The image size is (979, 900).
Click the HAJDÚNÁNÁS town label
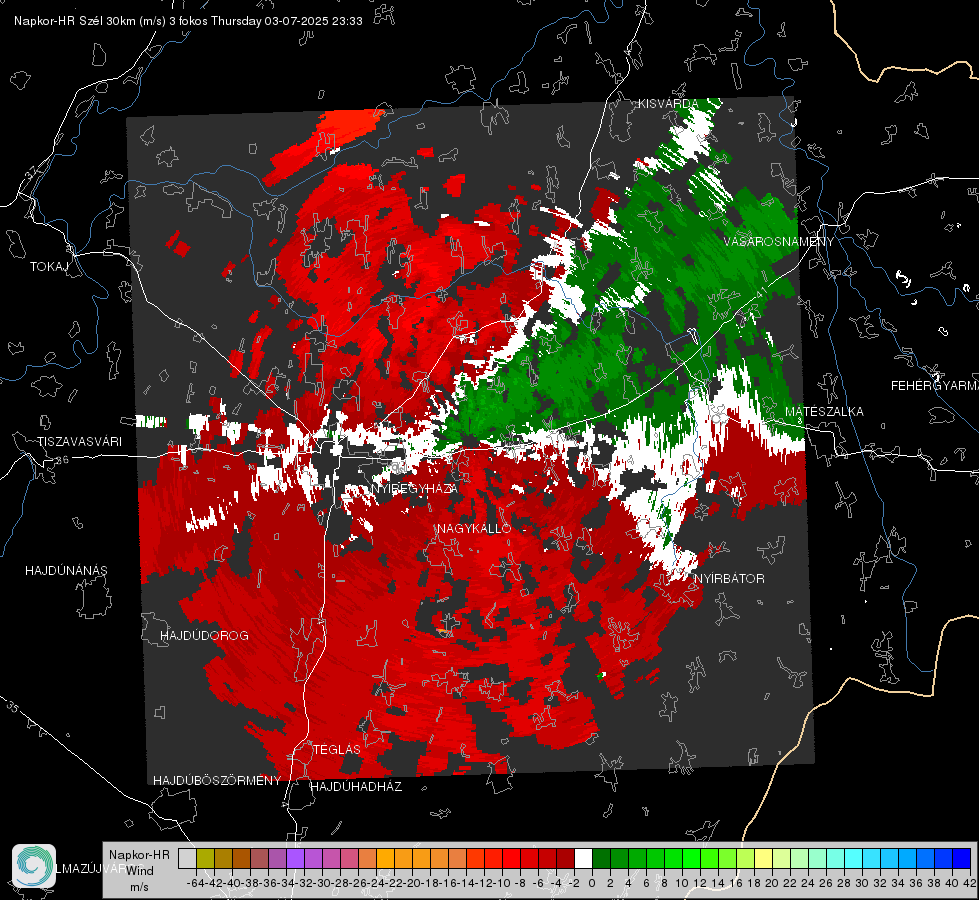click(66, 570)
